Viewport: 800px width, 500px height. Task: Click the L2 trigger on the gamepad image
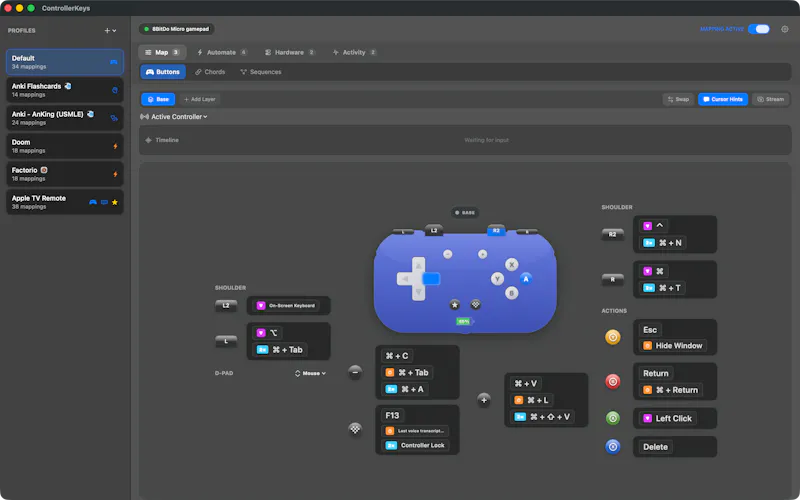pos(434,230)
